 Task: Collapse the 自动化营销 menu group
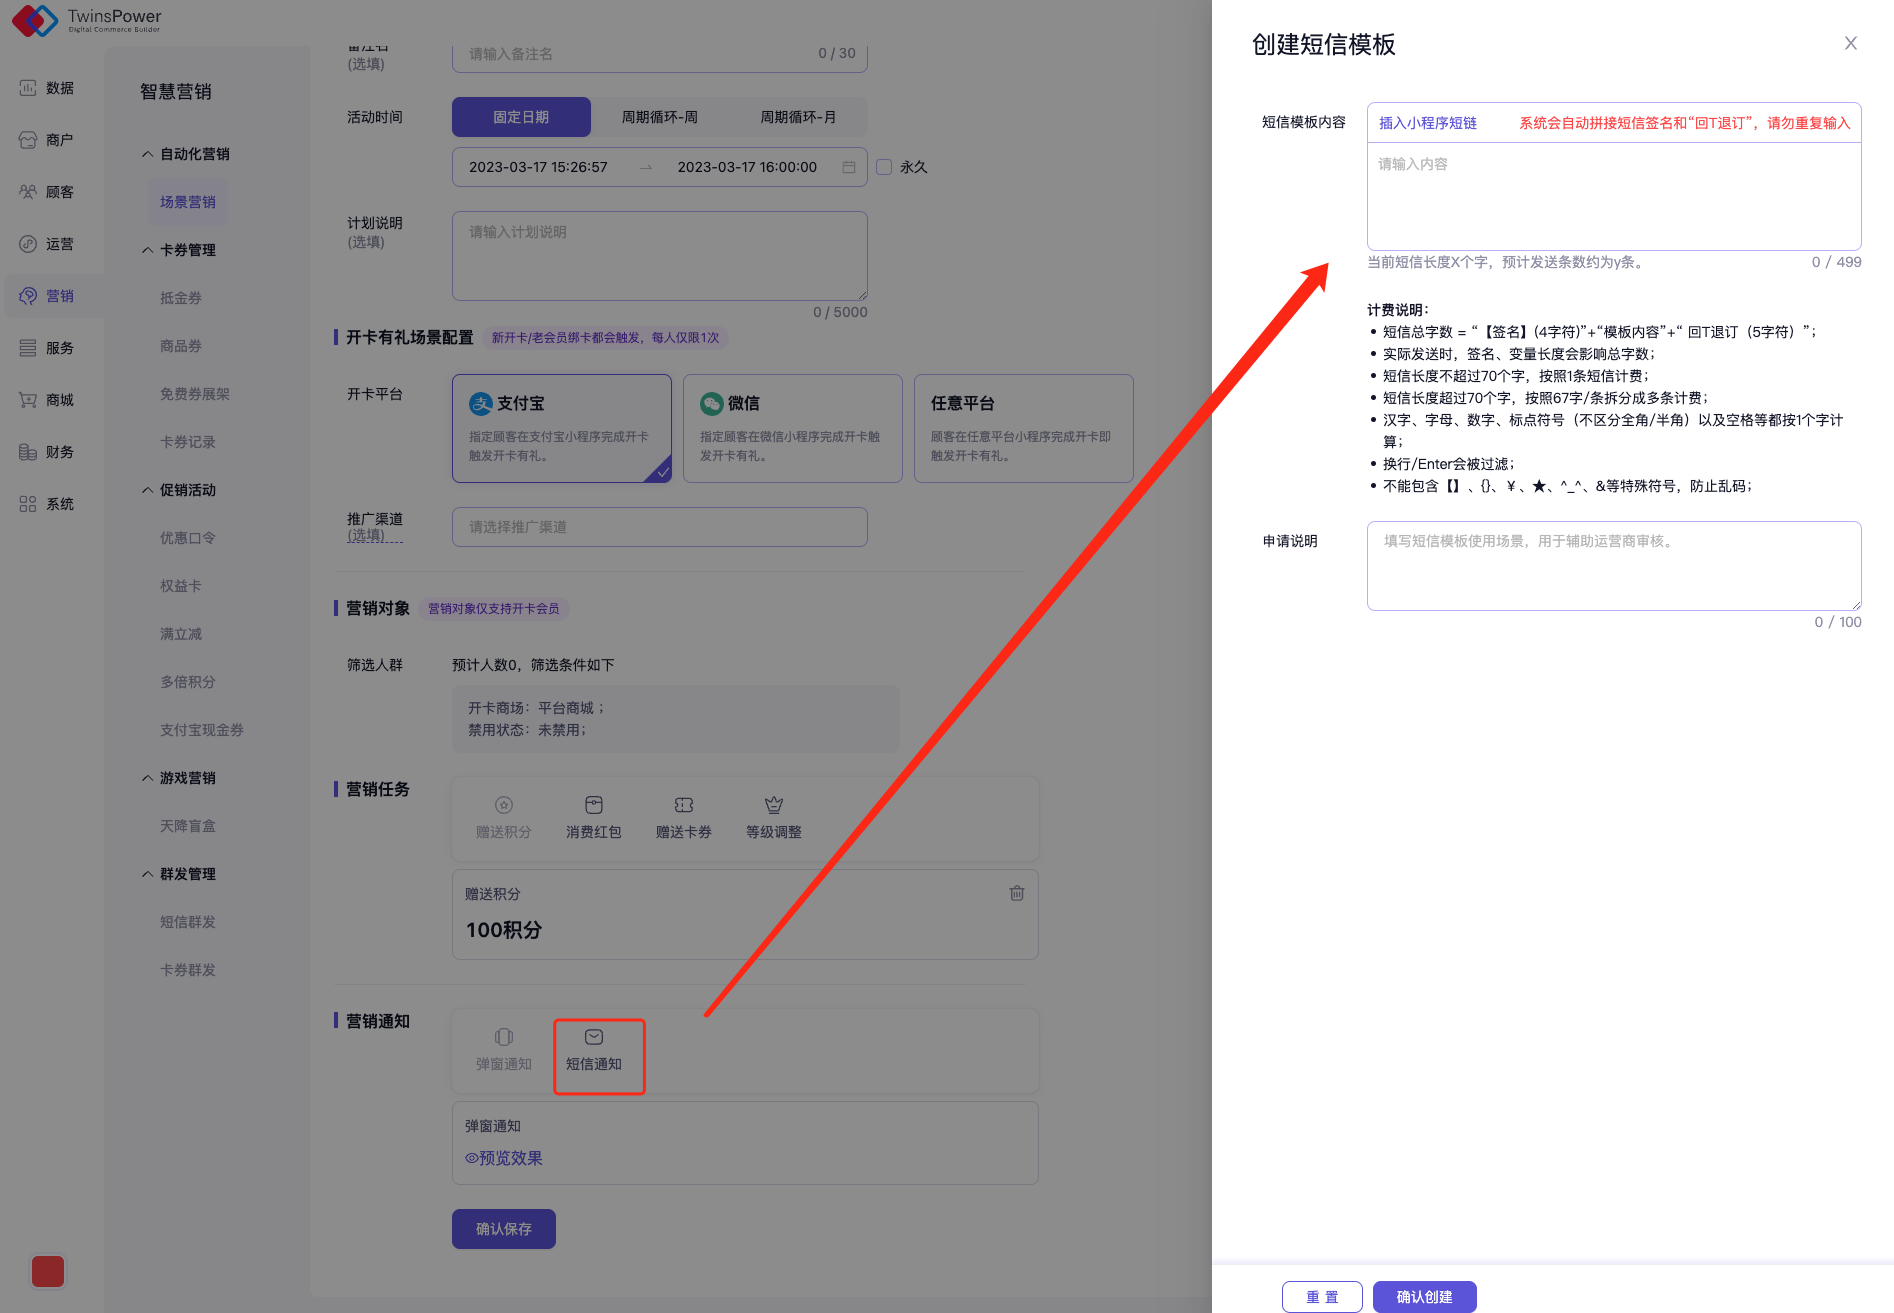pos(147,154)
